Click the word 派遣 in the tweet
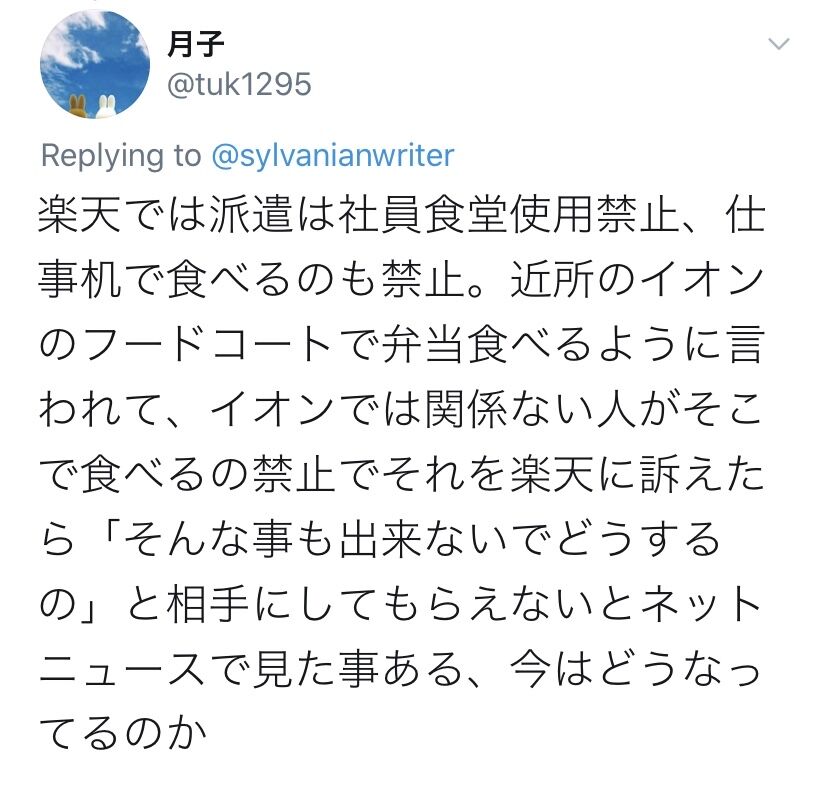The image size is (828, 795). coord(252,215)
